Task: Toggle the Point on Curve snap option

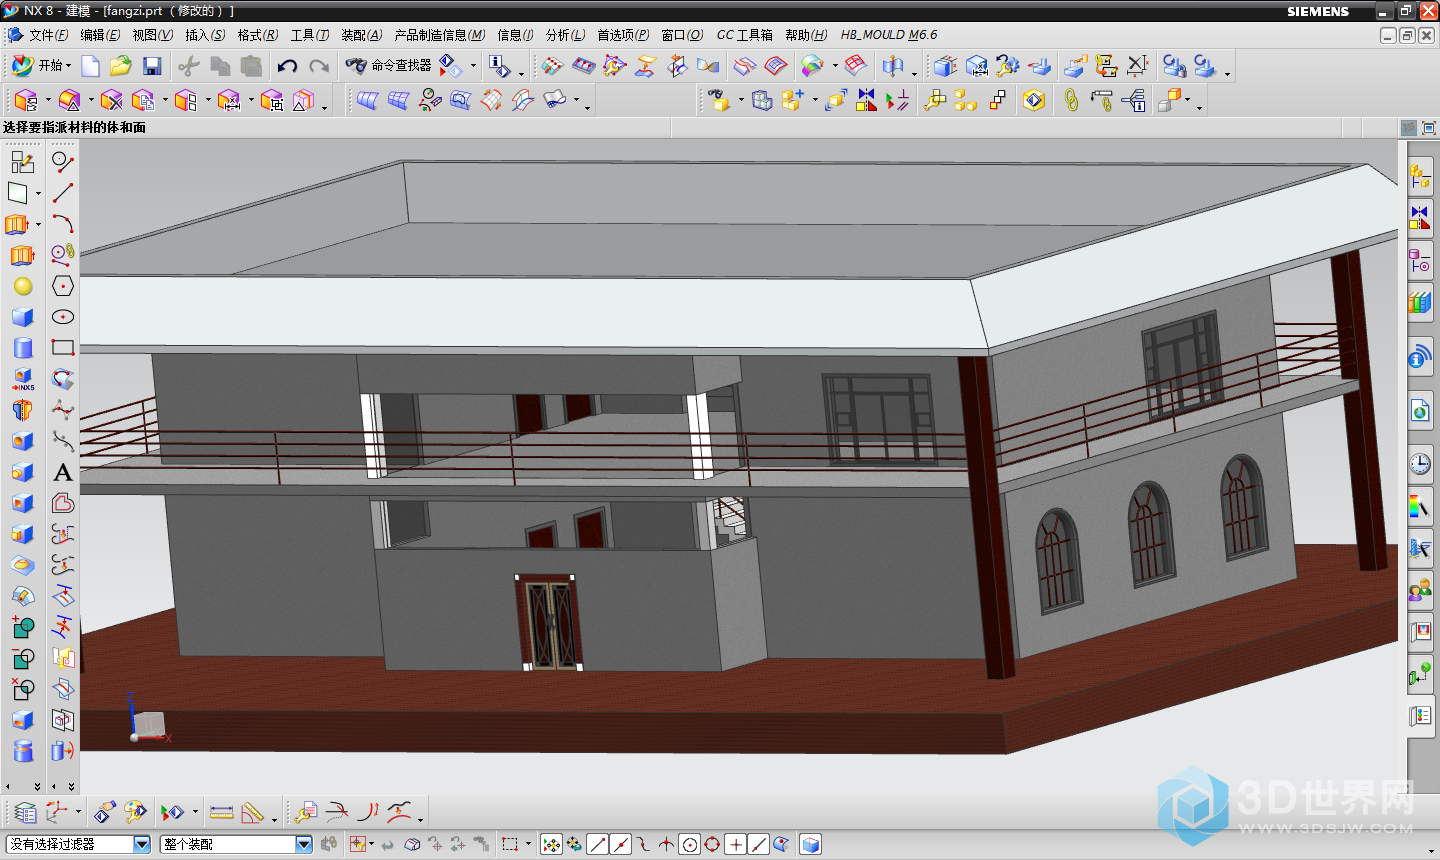Action: [758, 844]
